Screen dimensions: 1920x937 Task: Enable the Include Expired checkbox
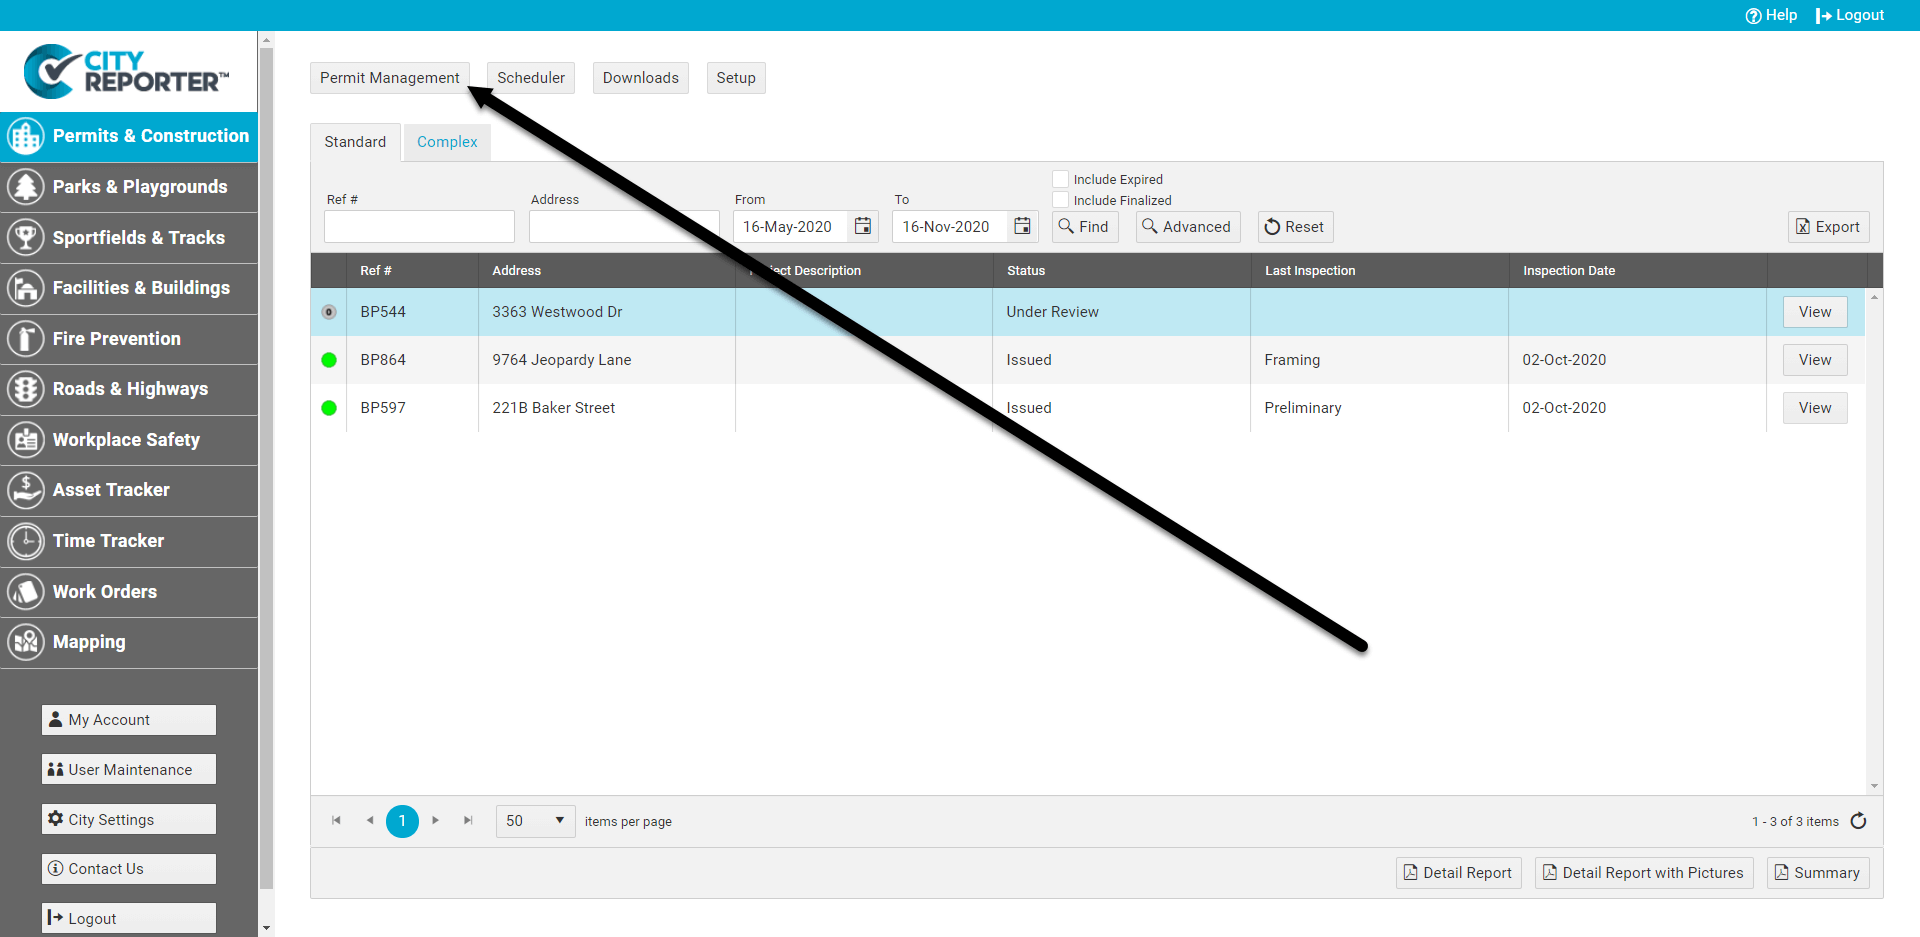1061,179
